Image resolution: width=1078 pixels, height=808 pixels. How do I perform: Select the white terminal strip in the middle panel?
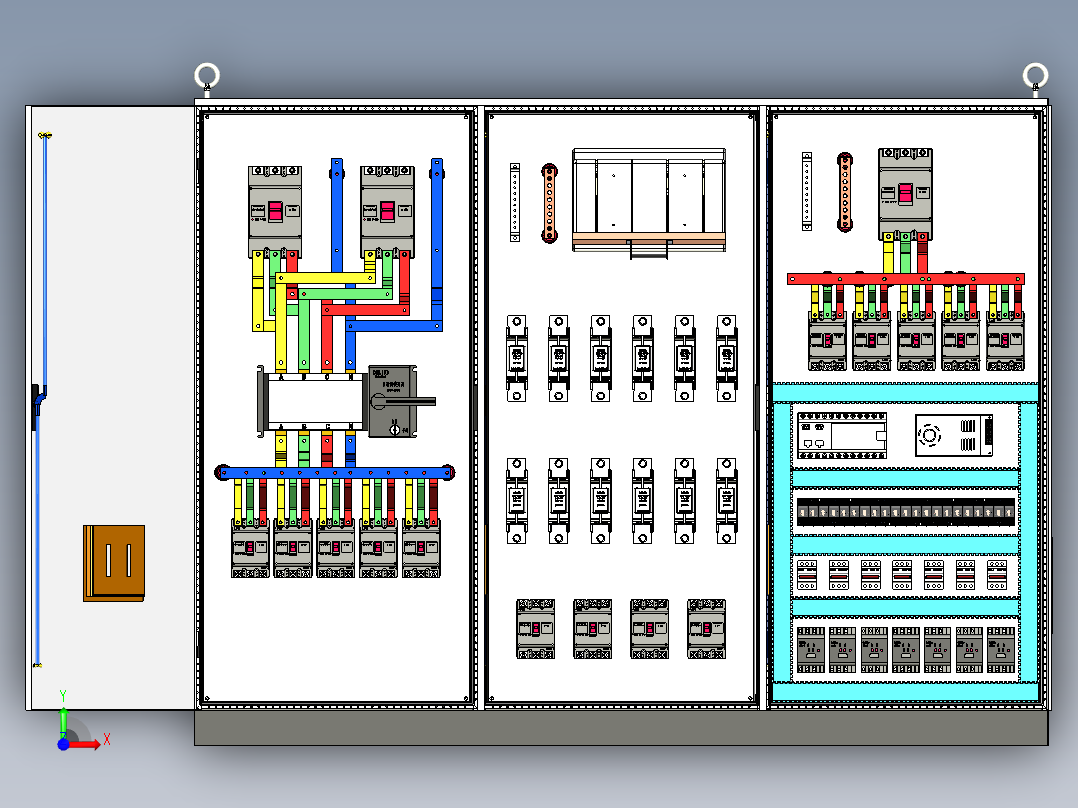[515, 203]
